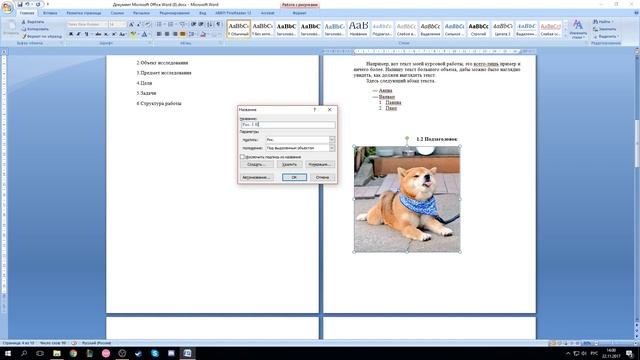The height and width of the screenshot is (360, 640).
Task: Switch to the Разметка страницы ribbon tab
Action: click(x=84, y=13)
